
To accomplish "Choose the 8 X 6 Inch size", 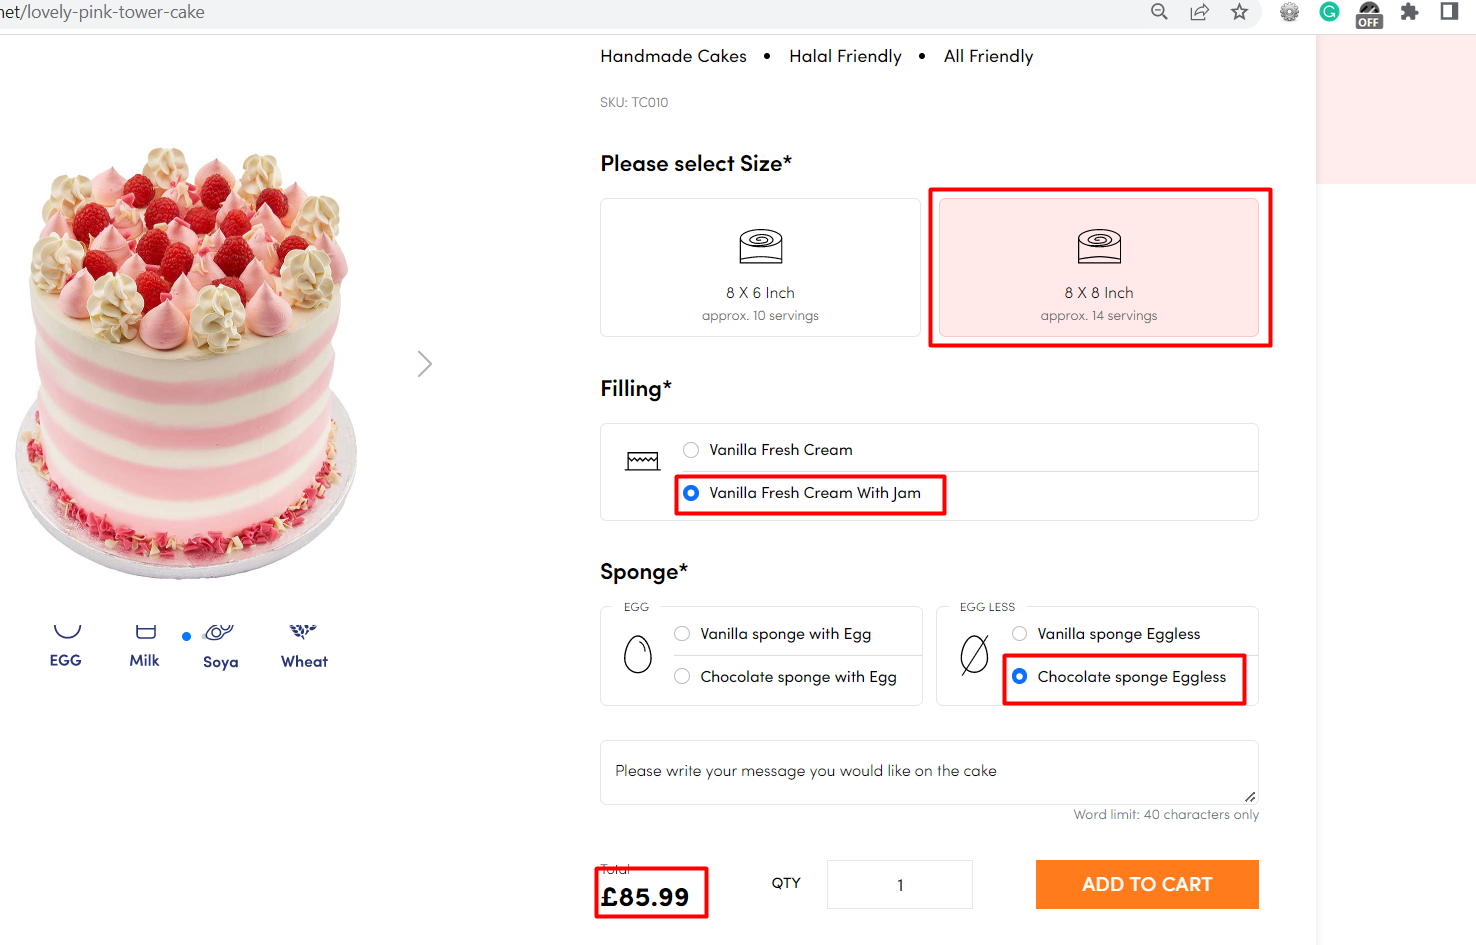I will [760, 267].
